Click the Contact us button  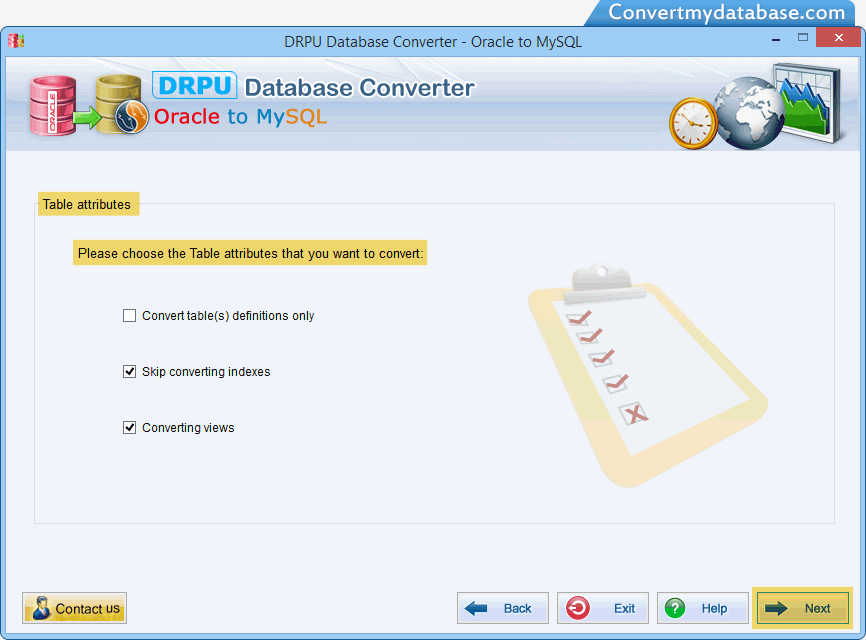(x=75, y=609)
